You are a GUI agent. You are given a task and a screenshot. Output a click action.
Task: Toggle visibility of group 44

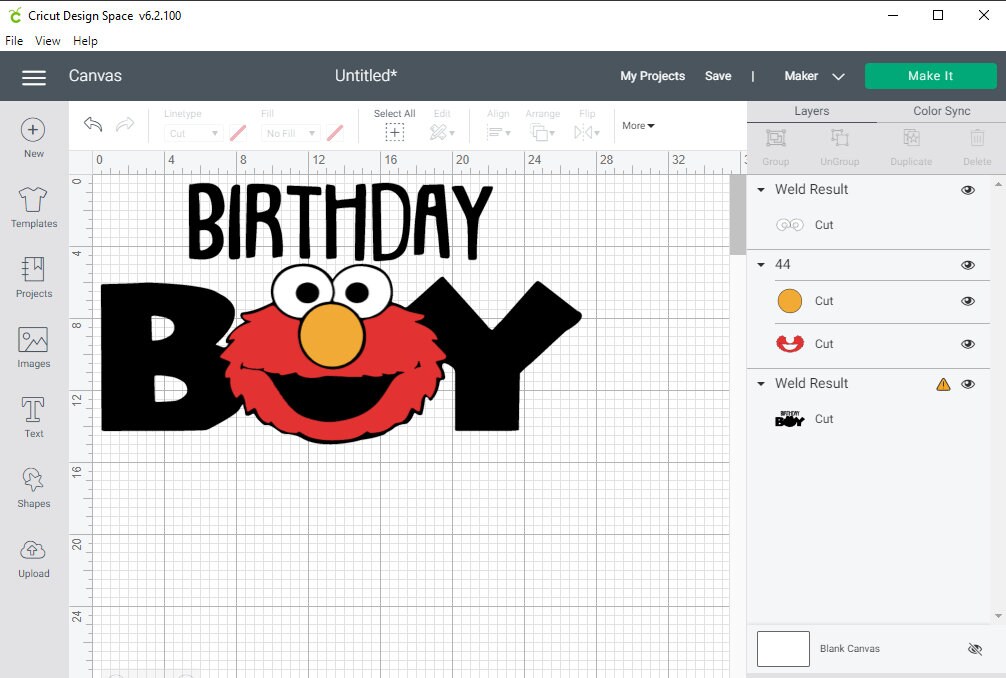click(968, 265)
